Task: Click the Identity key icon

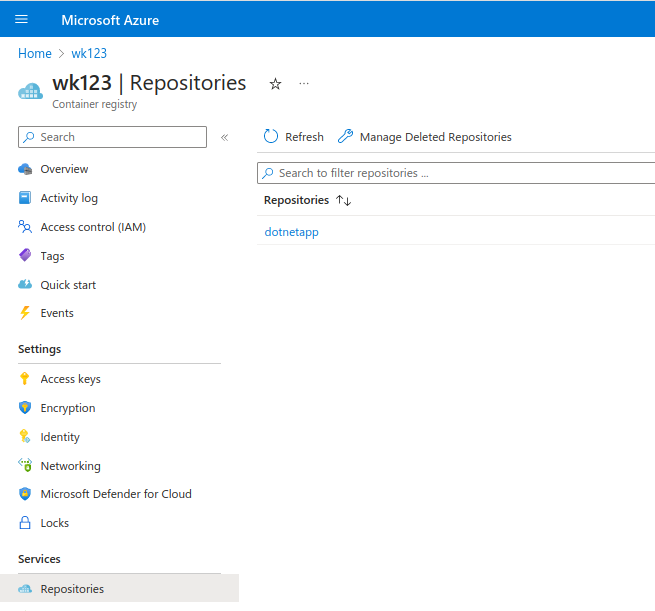Action: (25, 436)
